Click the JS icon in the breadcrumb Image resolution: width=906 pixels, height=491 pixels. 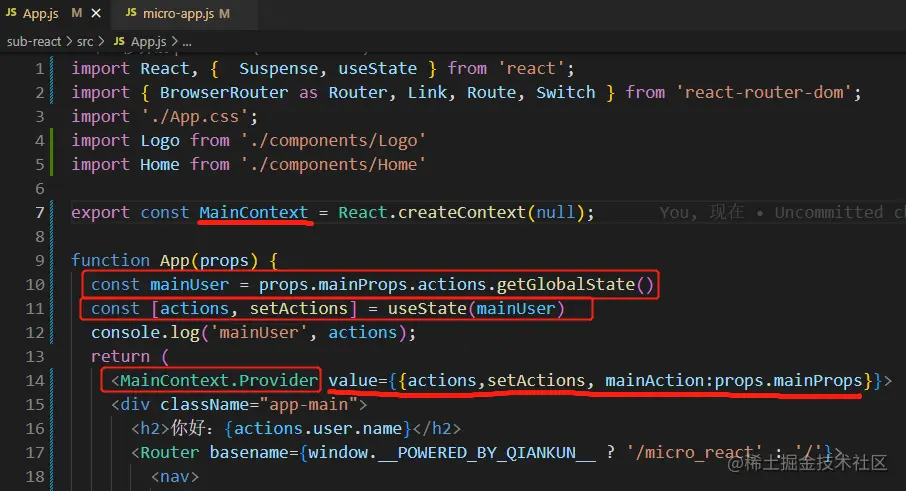point(119,41)
